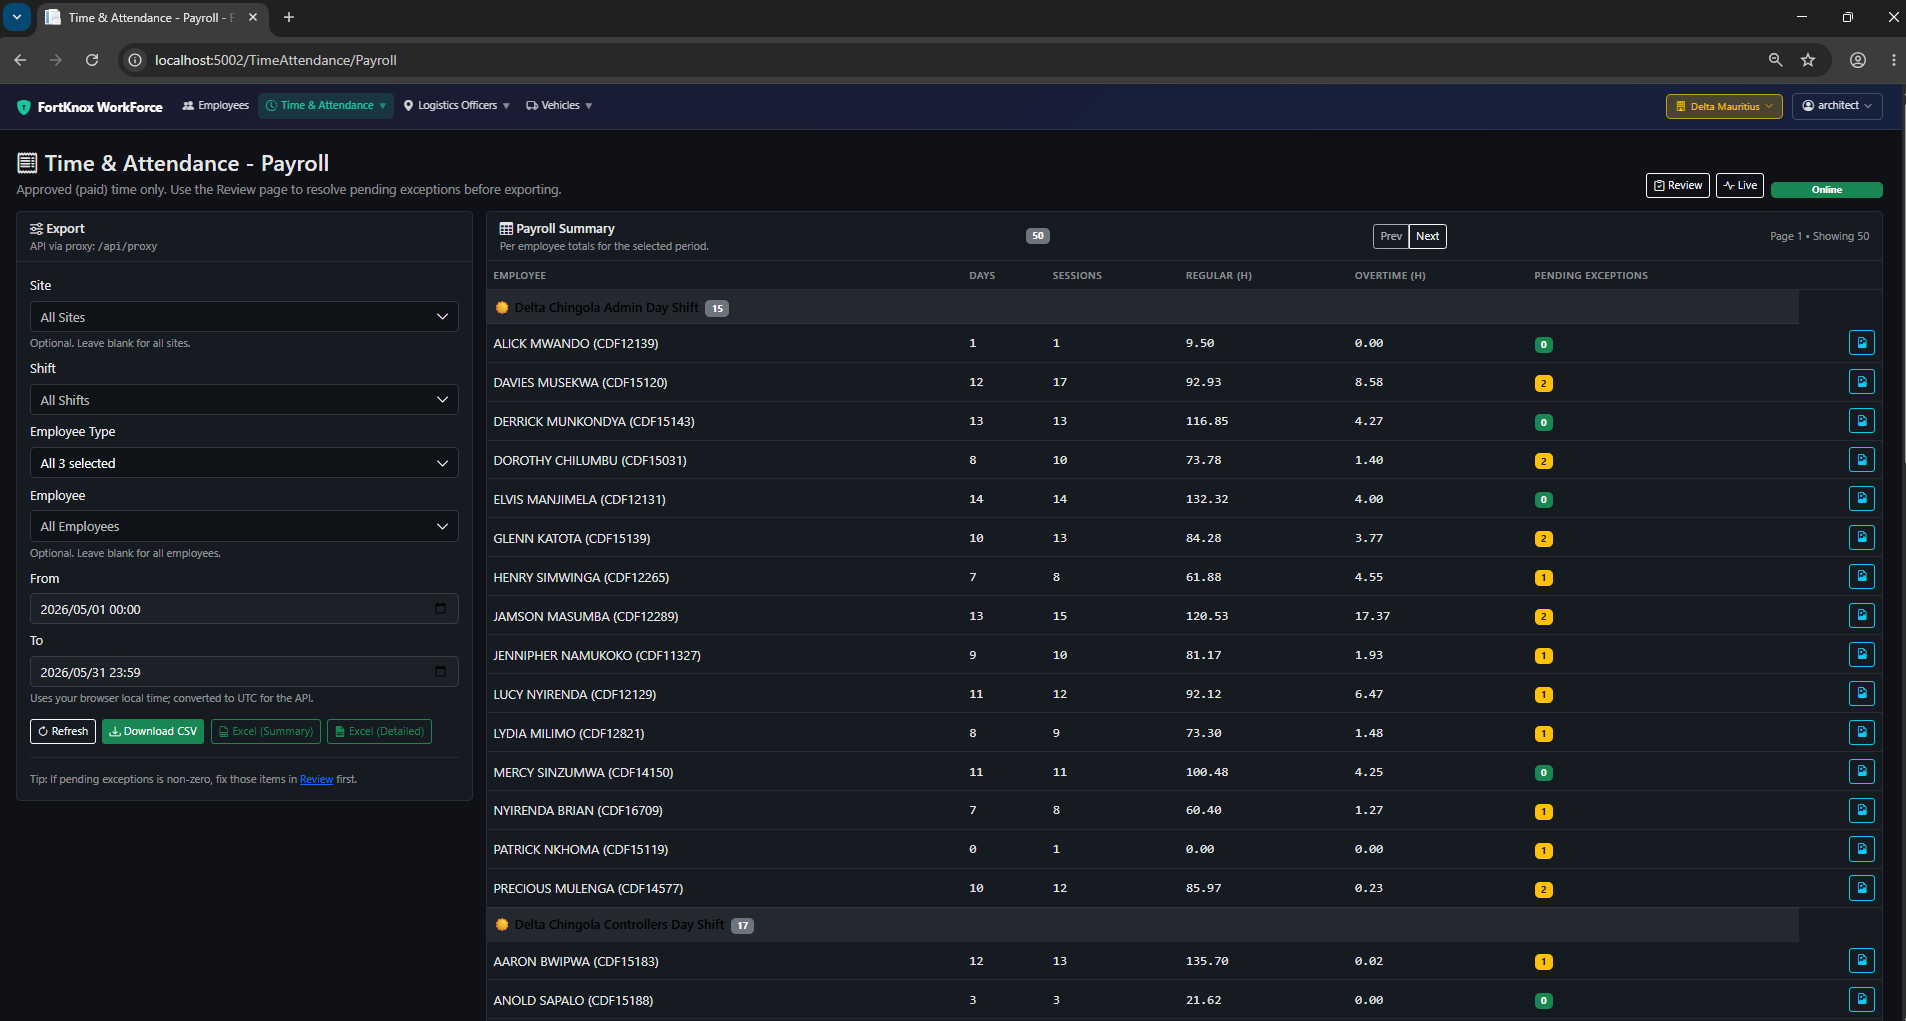The width and height of the screenshot is (1906, 1021).
Task: Click the FortKnox WorkForce shield logo
Action: [x=24, y=107]
